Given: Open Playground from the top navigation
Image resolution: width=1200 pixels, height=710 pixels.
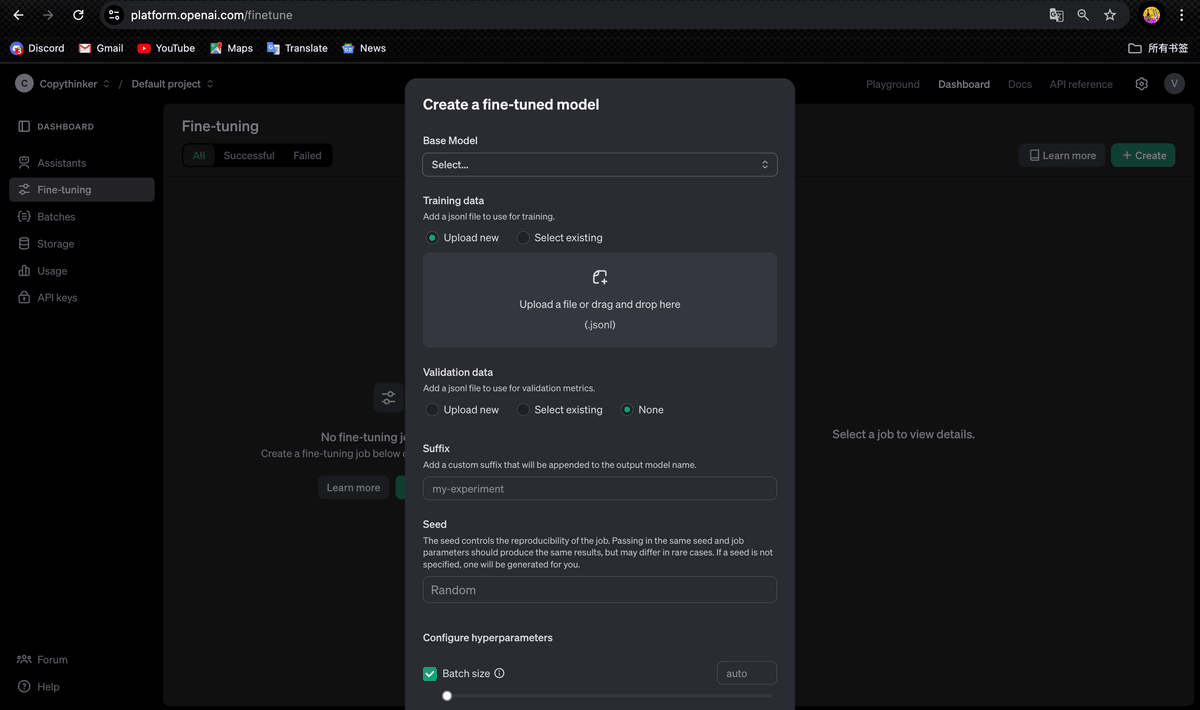Looking at the screenshot, I should pos(892,84).
